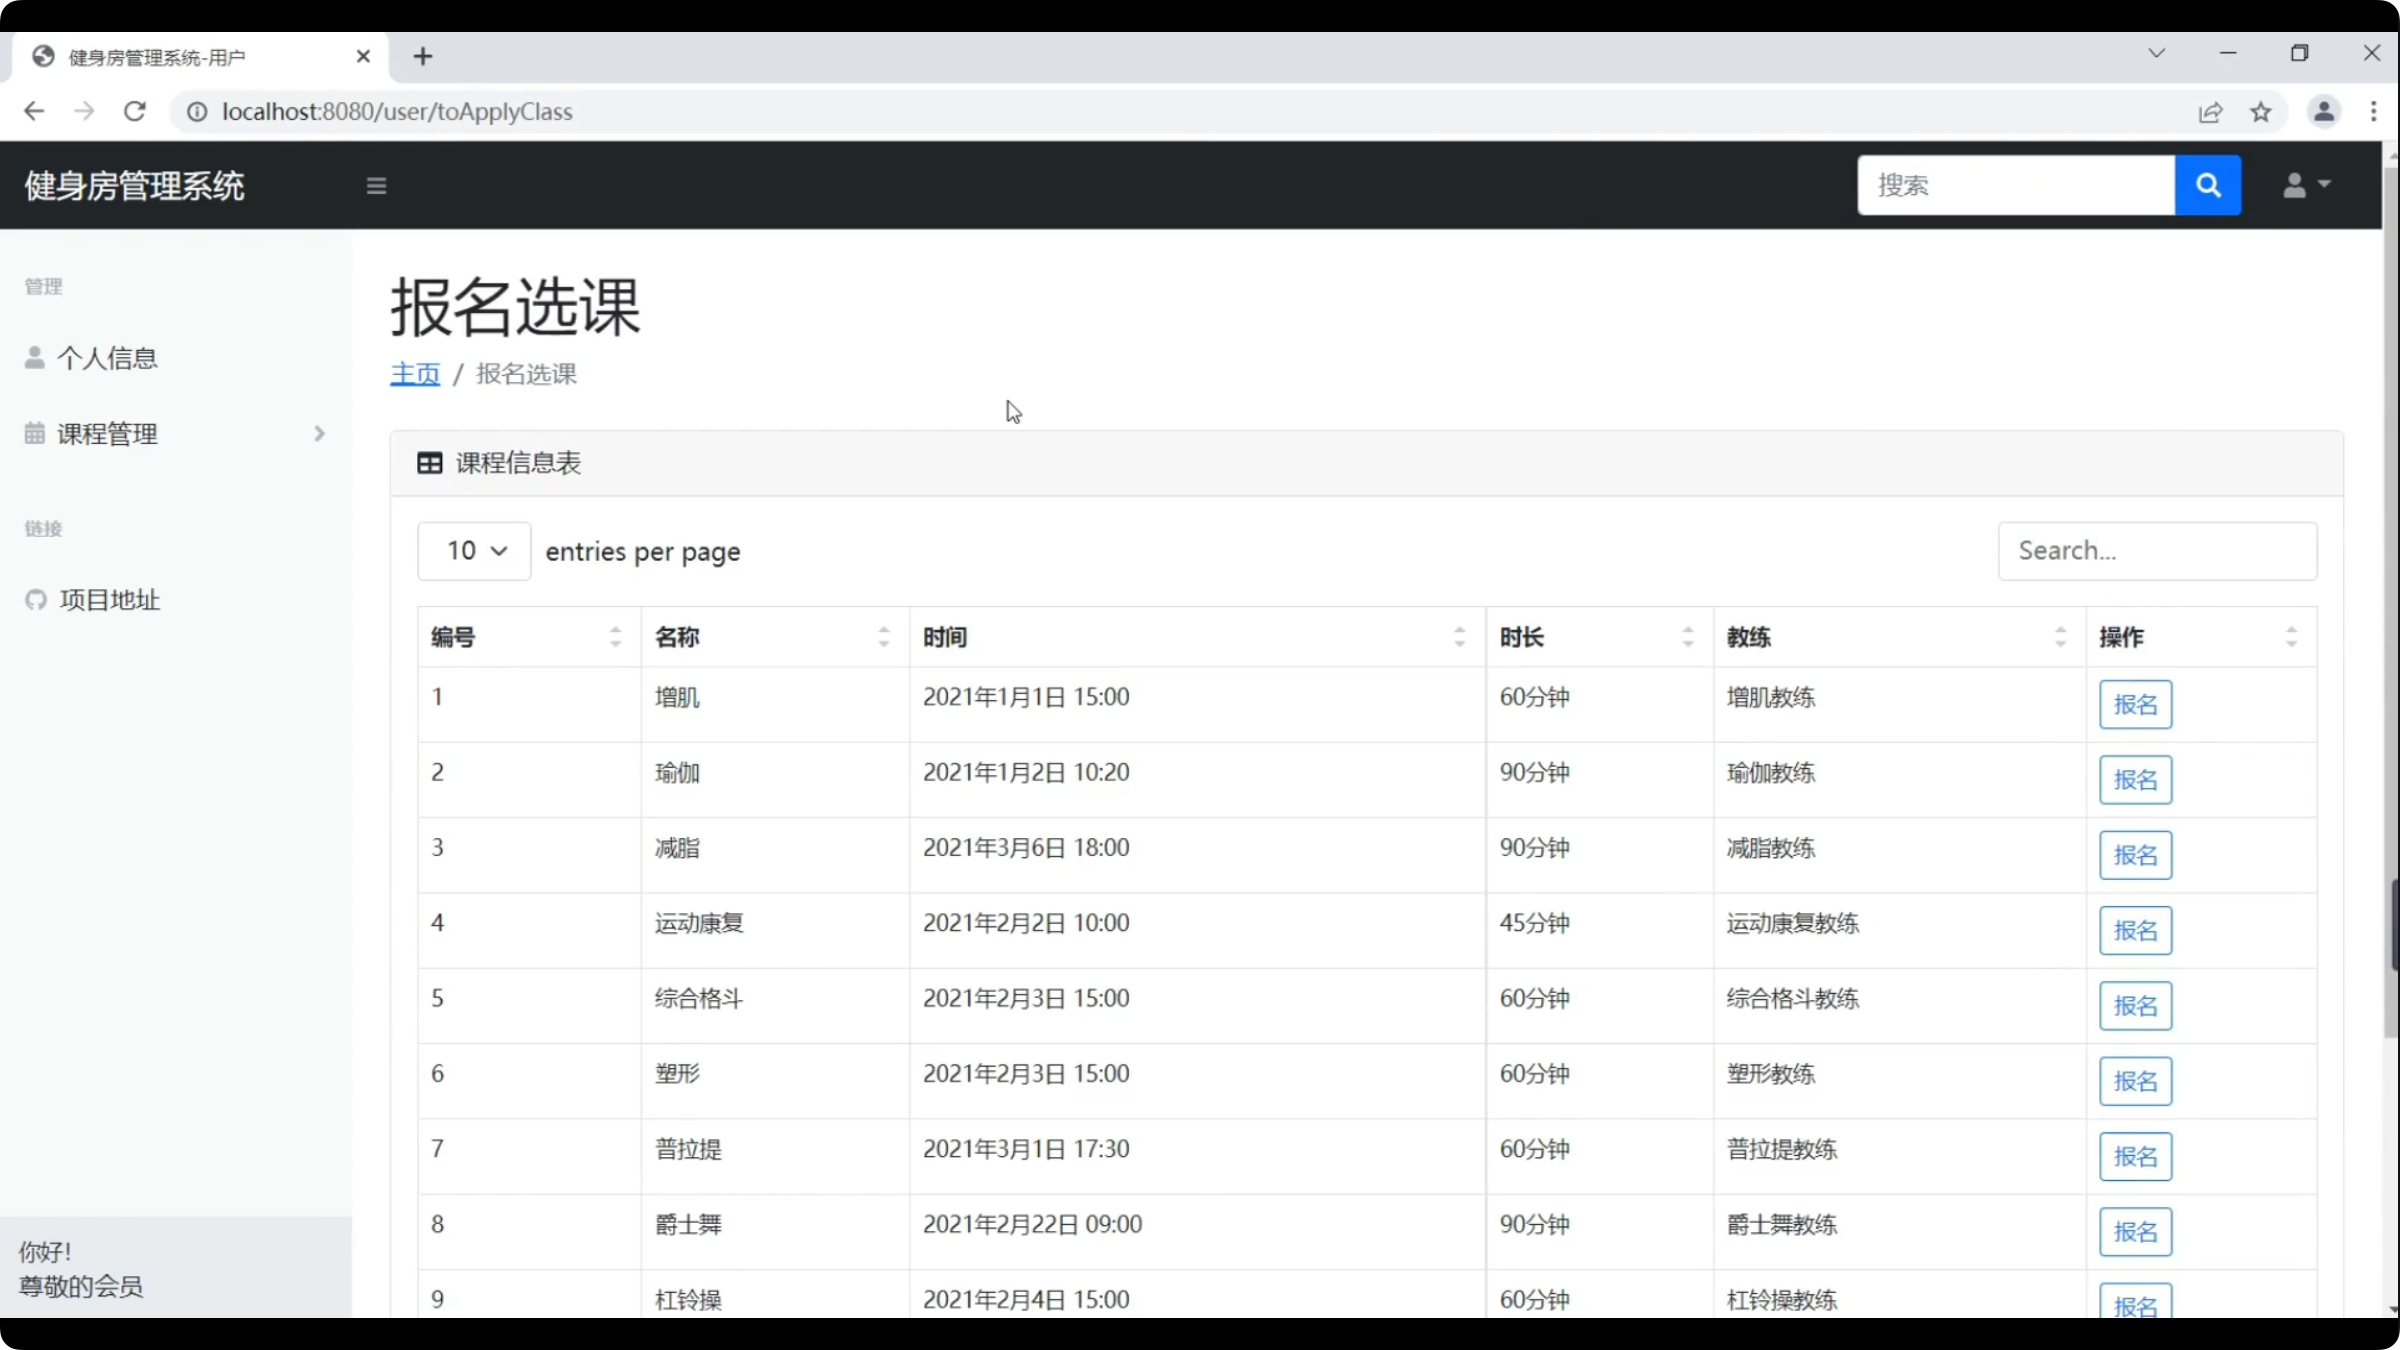Click the blue search magnifier button
This screenshot has height=1350, width=2400.
2207,185
